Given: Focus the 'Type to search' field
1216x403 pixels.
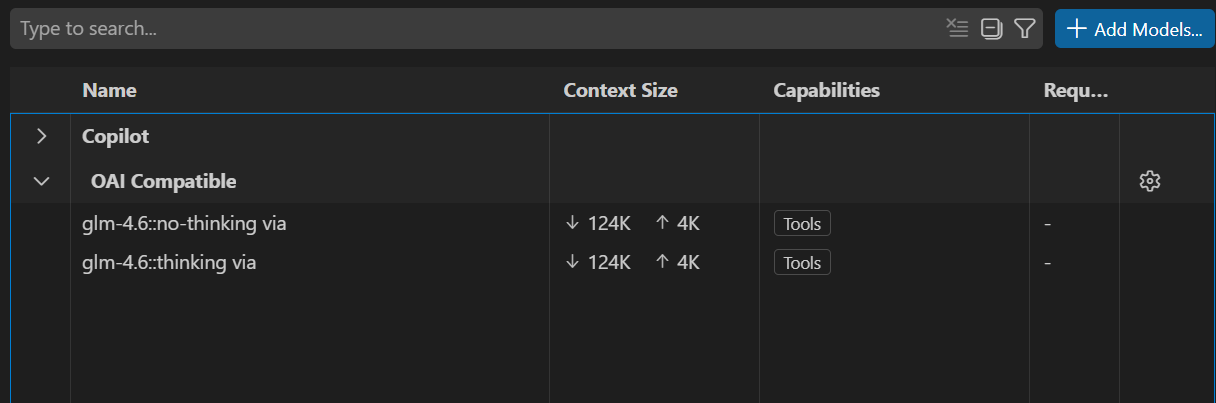Looking at the screenshot, I should (470, 29).
